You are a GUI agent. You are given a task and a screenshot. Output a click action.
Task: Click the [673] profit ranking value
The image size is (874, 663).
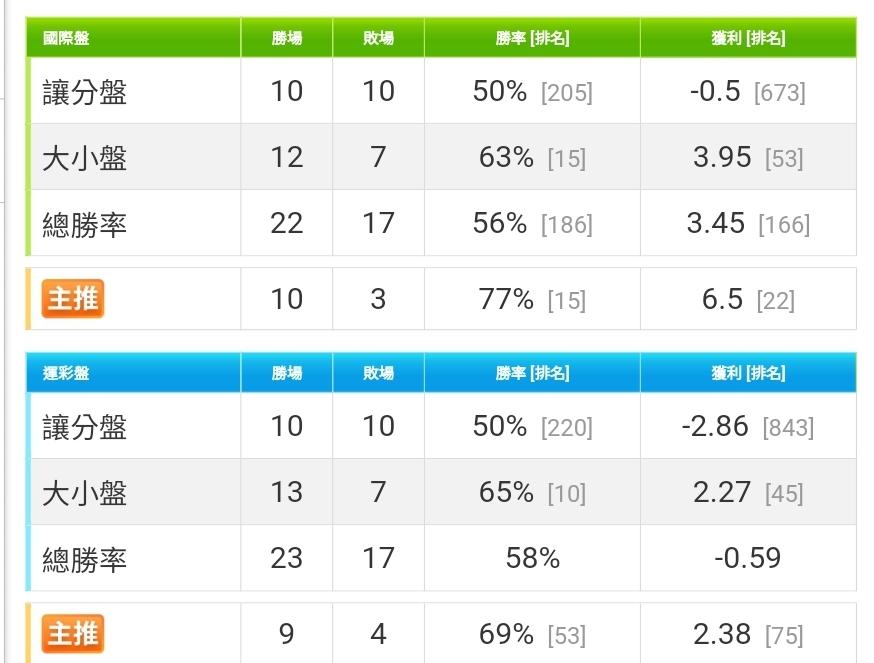pos(779,93)
